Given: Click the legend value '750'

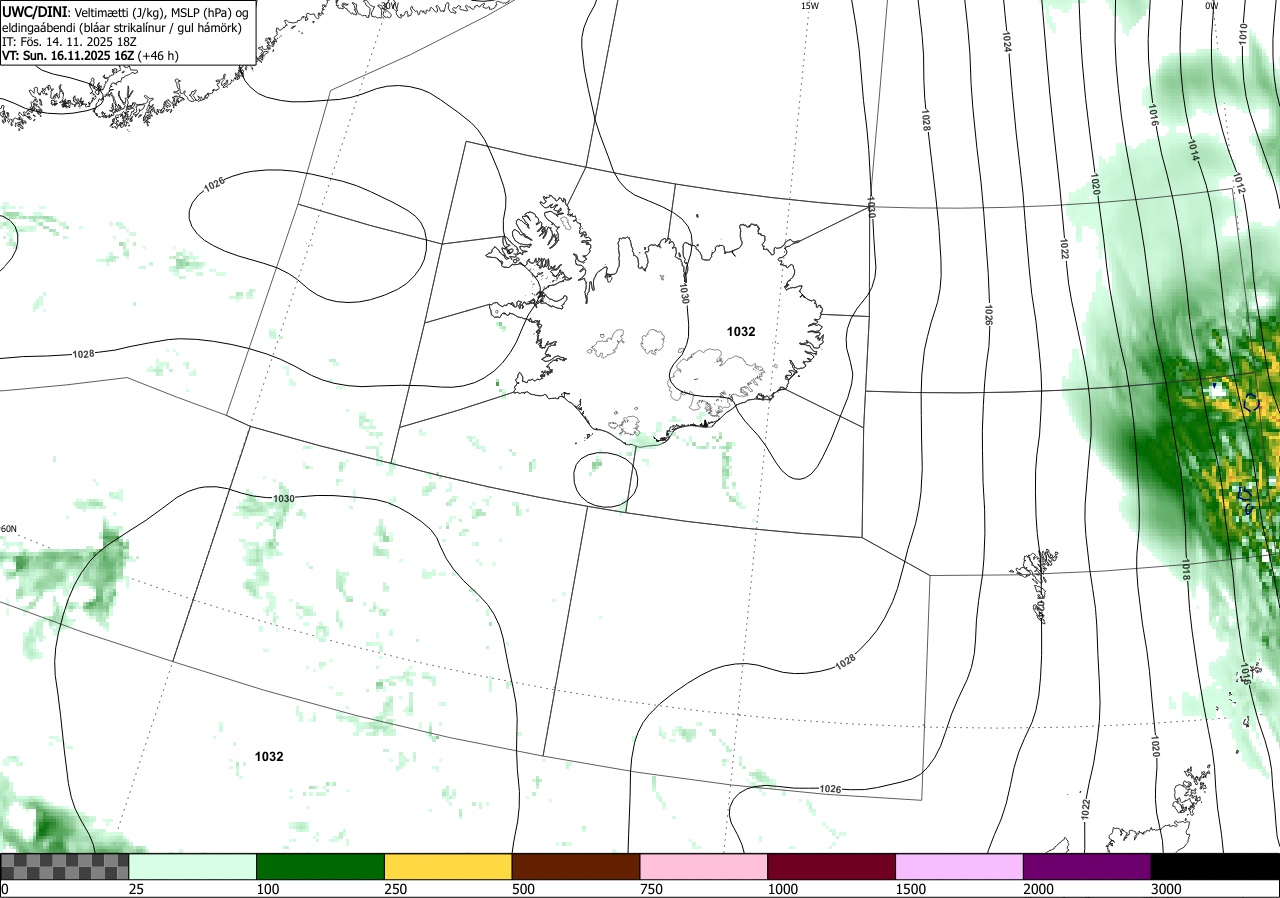Looking at the screenshot, I should tap(651, 889).
